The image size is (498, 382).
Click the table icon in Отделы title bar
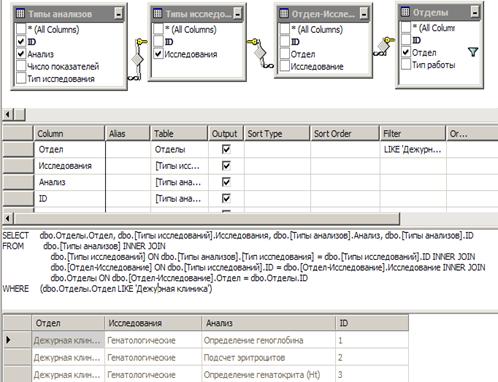click(x=405, y=12)
